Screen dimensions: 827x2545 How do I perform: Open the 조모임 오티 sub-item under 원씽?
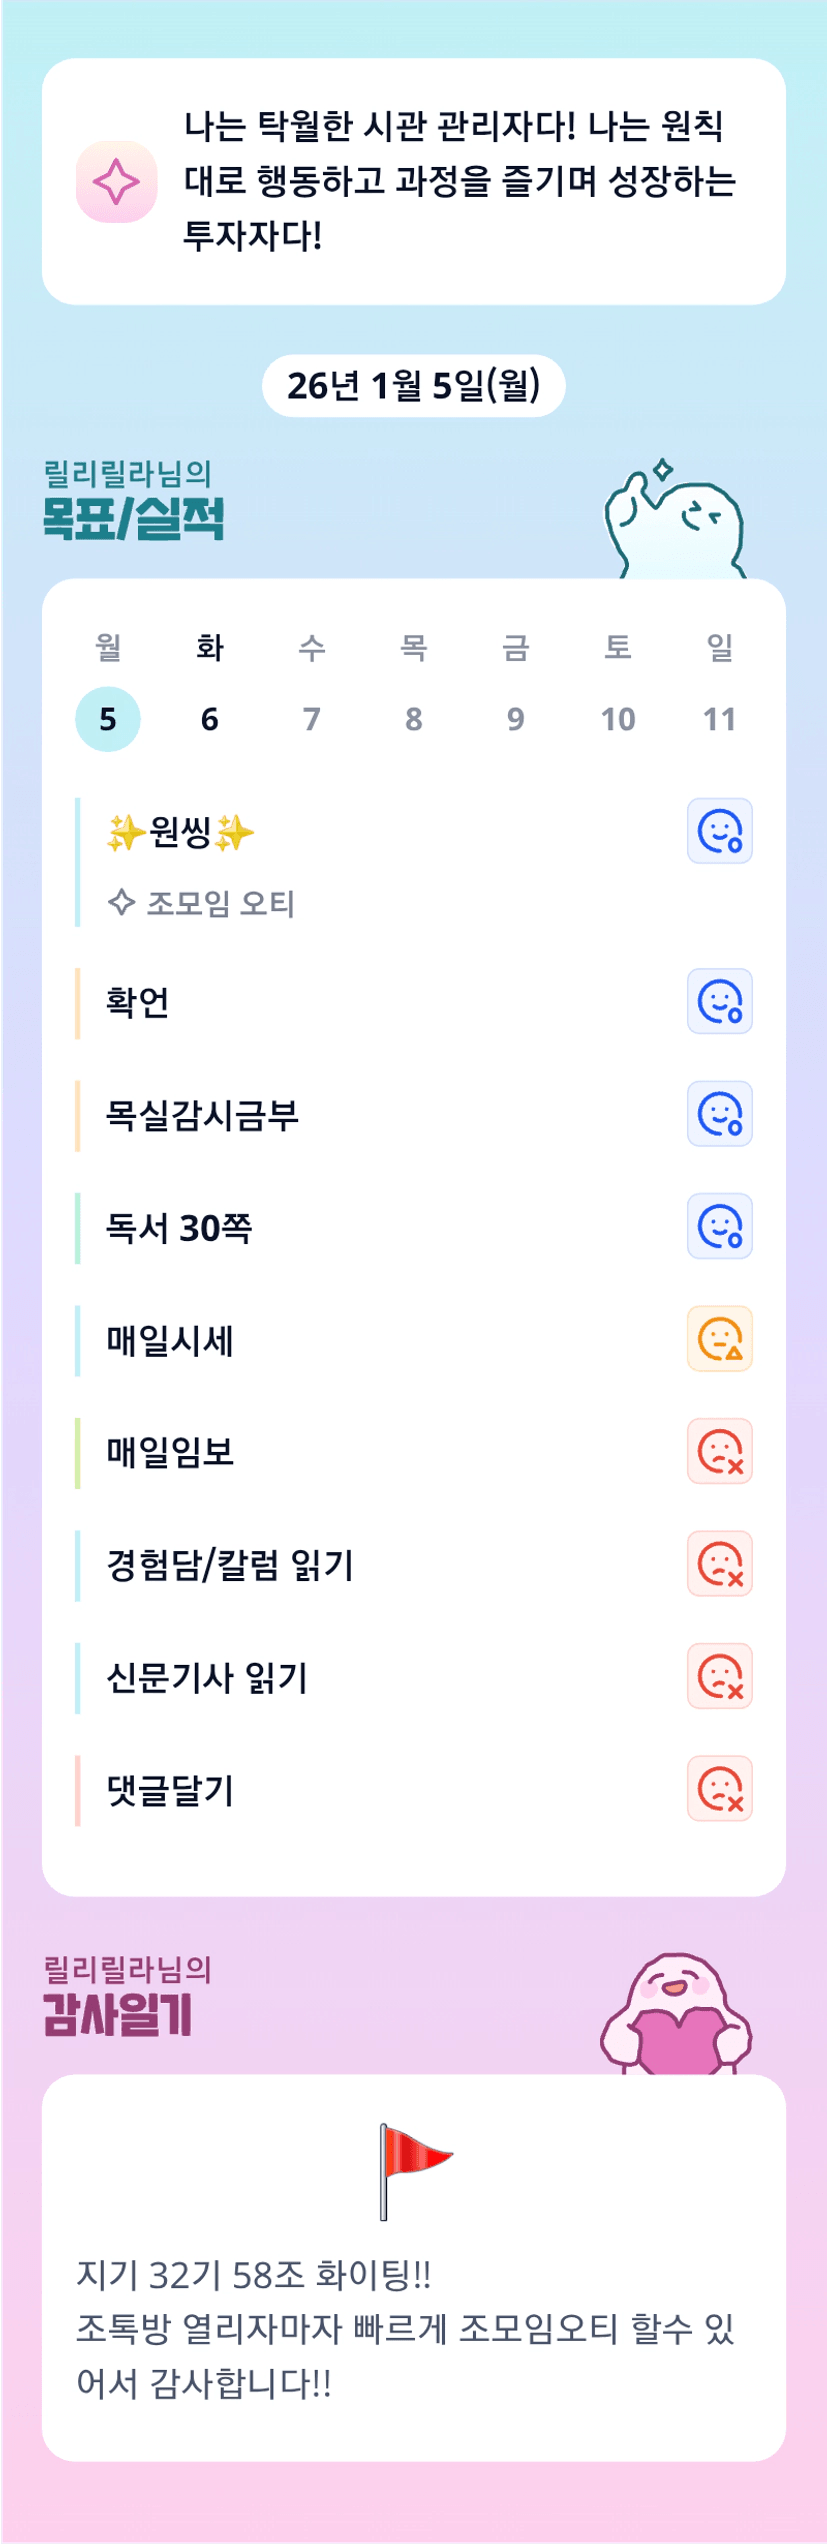pyautogui.click(x=220, y=904)
